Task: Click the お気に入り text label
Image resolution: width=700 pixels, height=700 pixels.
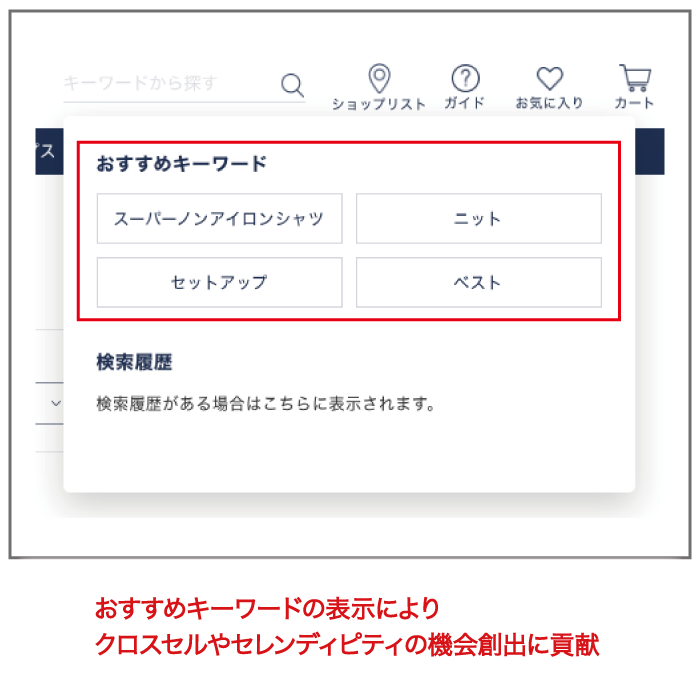Action: click(550, 103)
